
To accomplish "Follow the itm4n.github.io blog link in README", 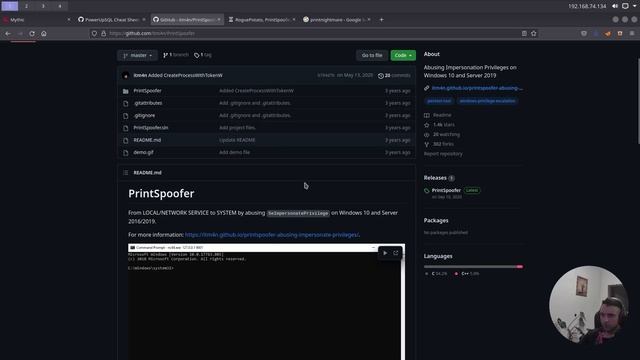I will (272, 235).
